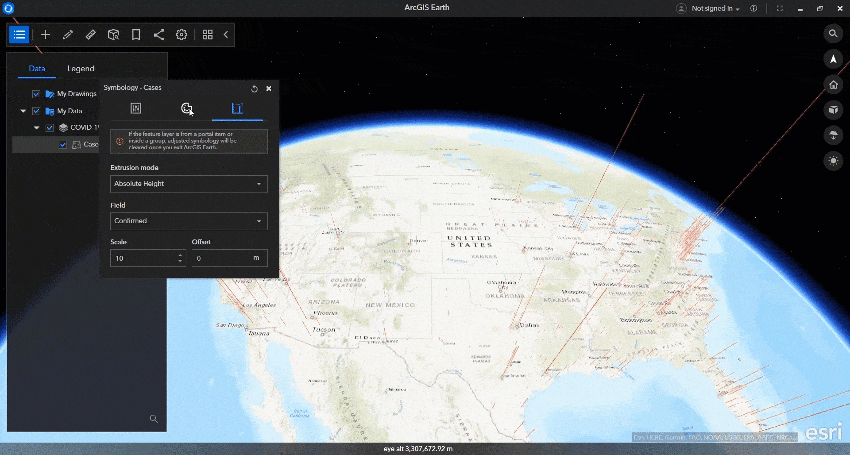Click the Add Data plus icon
Viewport: 850px width, 455px height.
coord(46,35)
